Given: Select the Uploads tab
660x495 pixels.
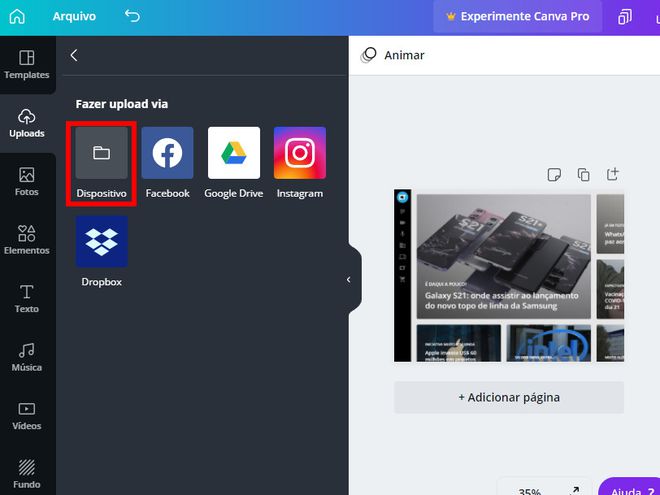Looking at the screenshot, I should click(x=27, y=123).
